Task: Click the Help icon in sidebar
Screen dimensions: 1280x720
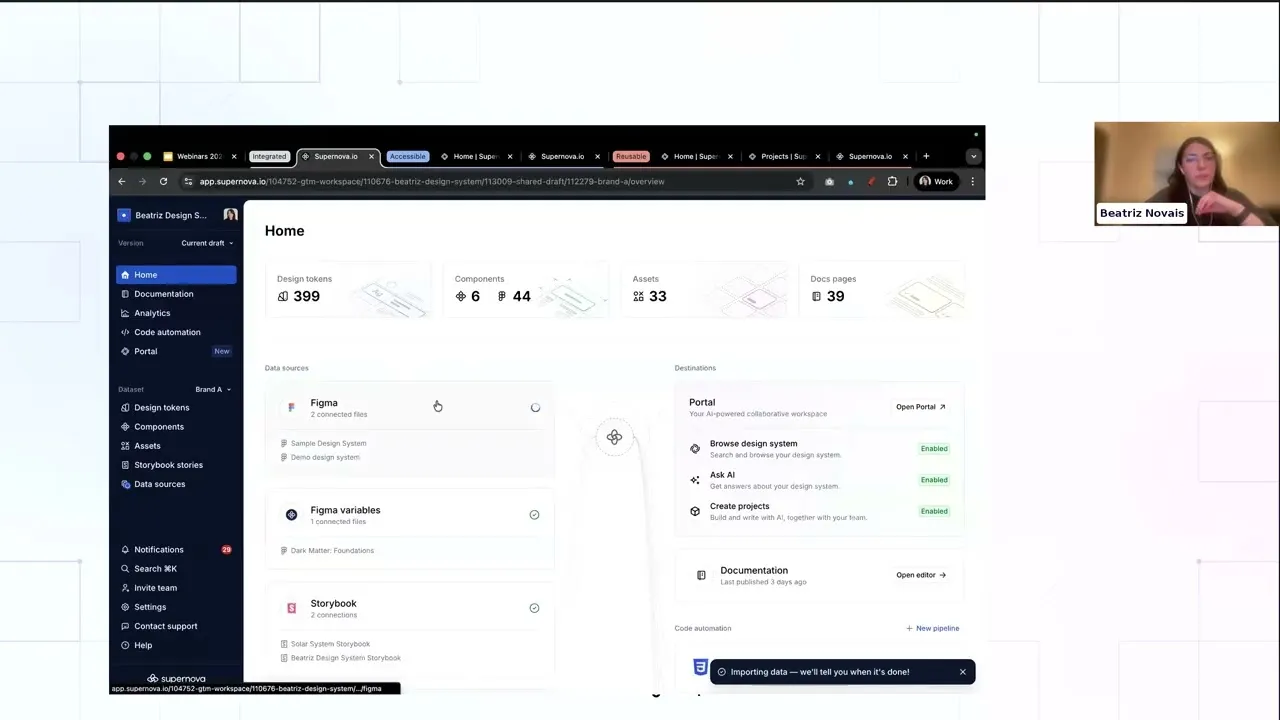Action: [x=125, y=645]
